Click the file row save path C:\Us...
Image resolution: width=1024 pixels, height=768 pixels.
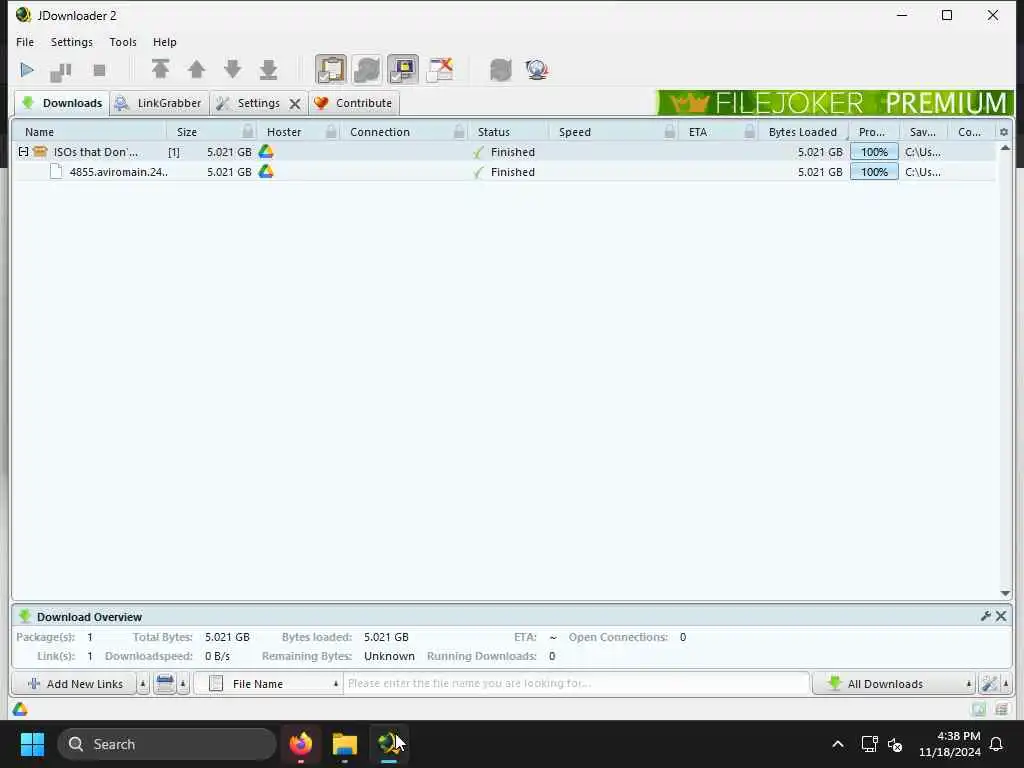[923, 172]
